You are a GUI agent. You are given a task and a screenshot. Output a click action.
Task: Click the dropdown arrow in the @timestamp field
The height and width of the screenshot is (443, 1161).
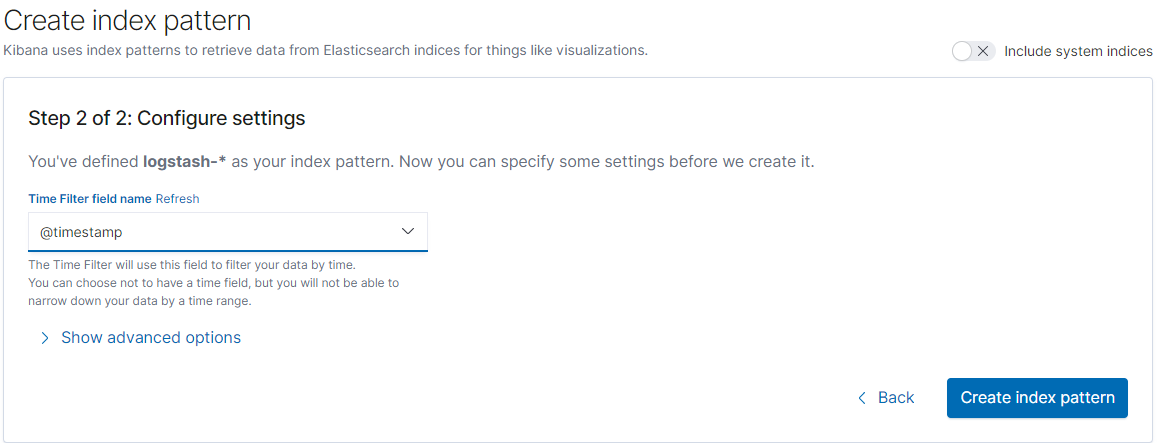408,231
